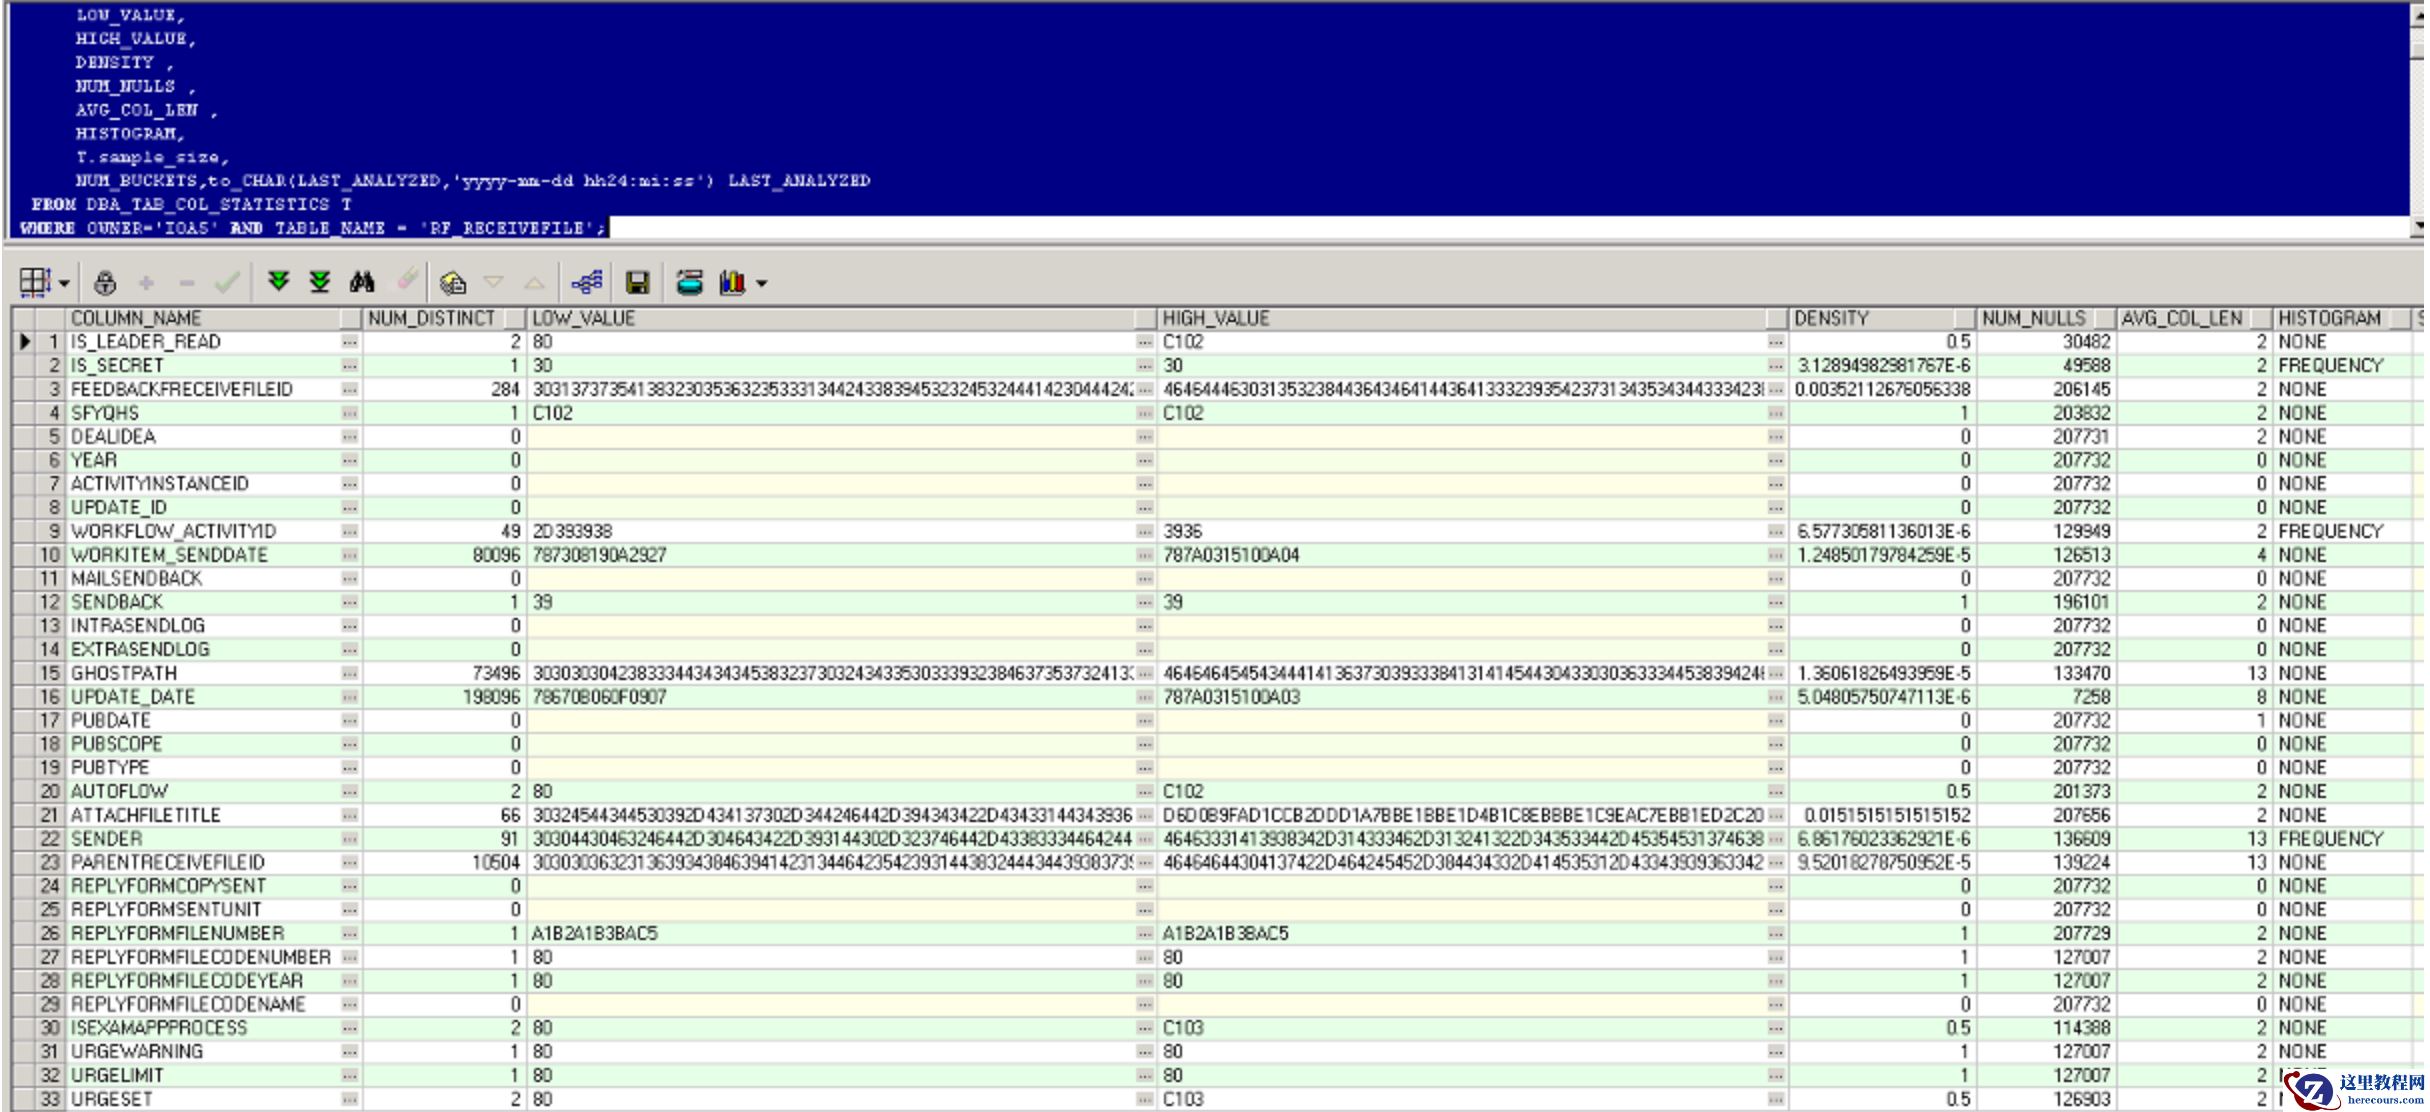Click the Single Record View icon
The height and width of the screenshot is (1112, 2430).
pos(453,283)
